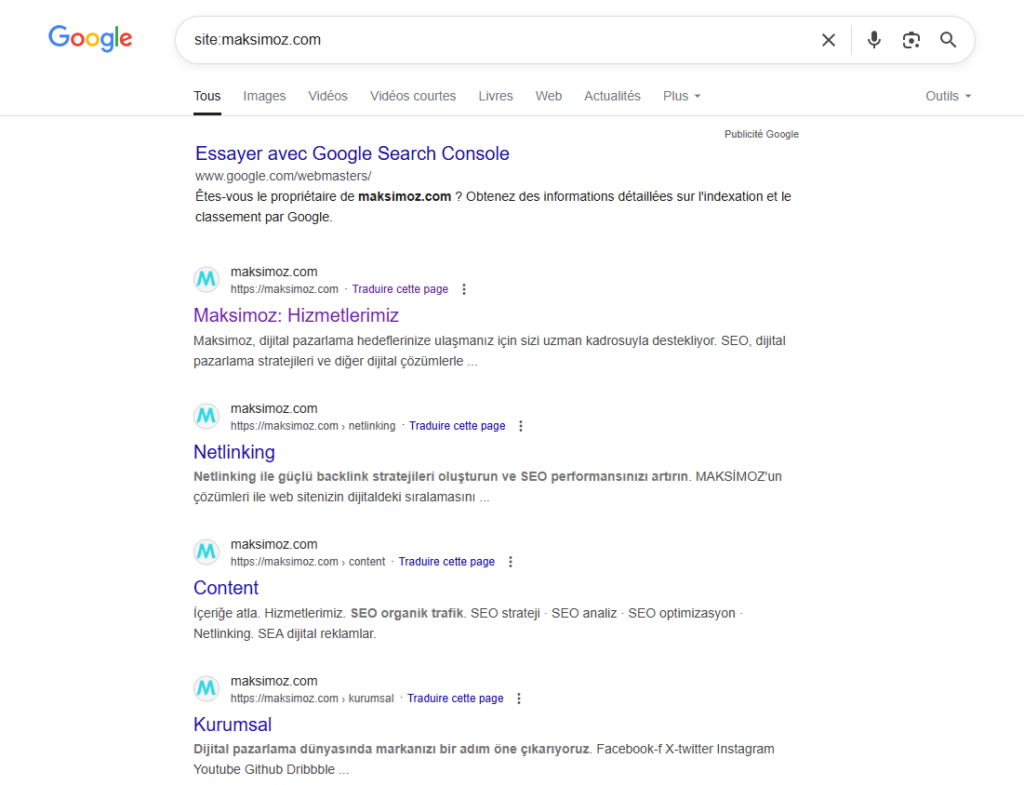
Task: Click the M favicon of the Hizmetlerimiz result
Action: tap(206, 280)
